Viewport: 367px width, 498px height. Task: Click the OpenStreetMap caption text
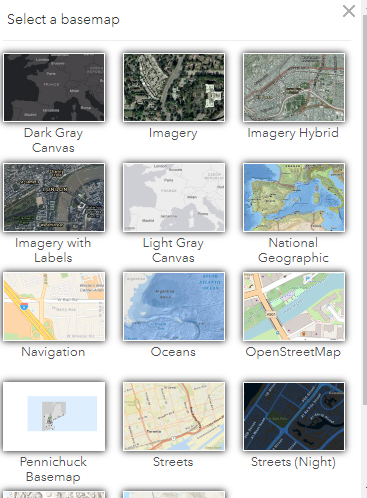(293, 352)
